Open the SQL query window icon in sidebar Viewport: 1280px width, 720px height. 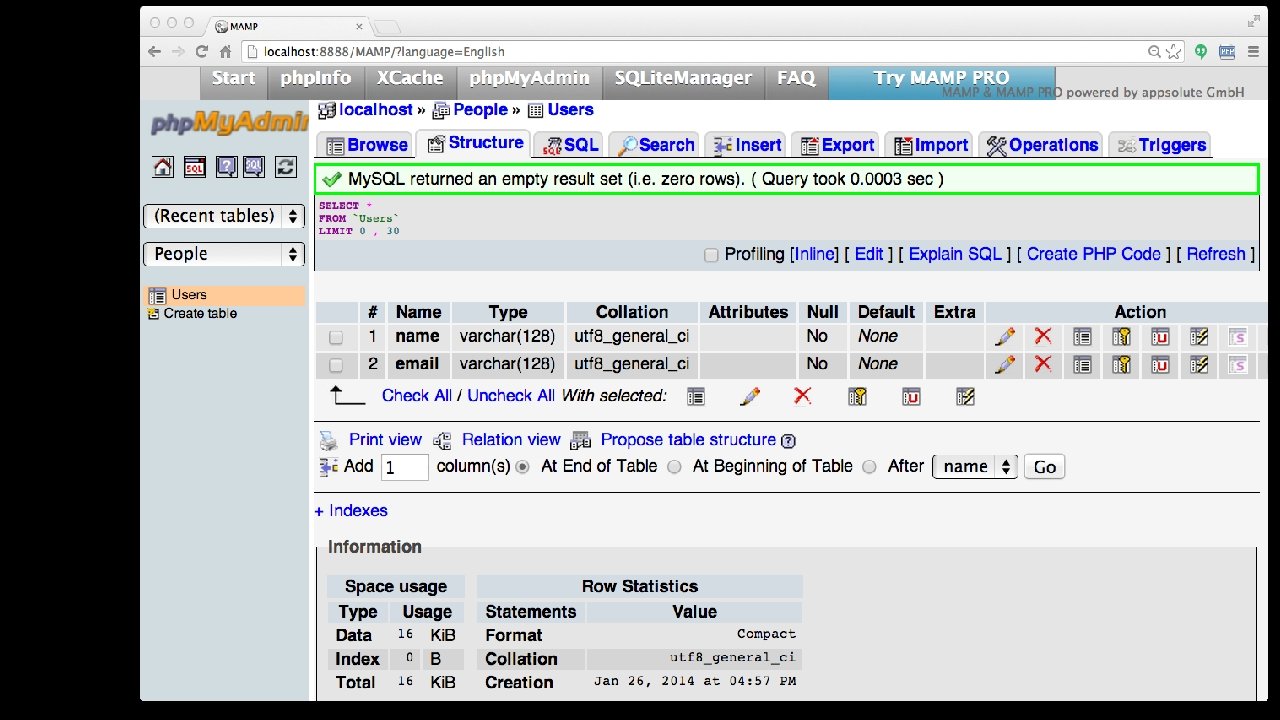pos(195,167)
